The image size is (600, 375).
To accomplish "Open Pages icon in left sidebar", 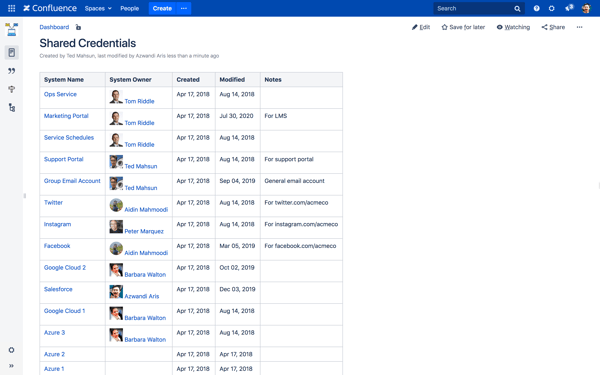I will point(11,52).
